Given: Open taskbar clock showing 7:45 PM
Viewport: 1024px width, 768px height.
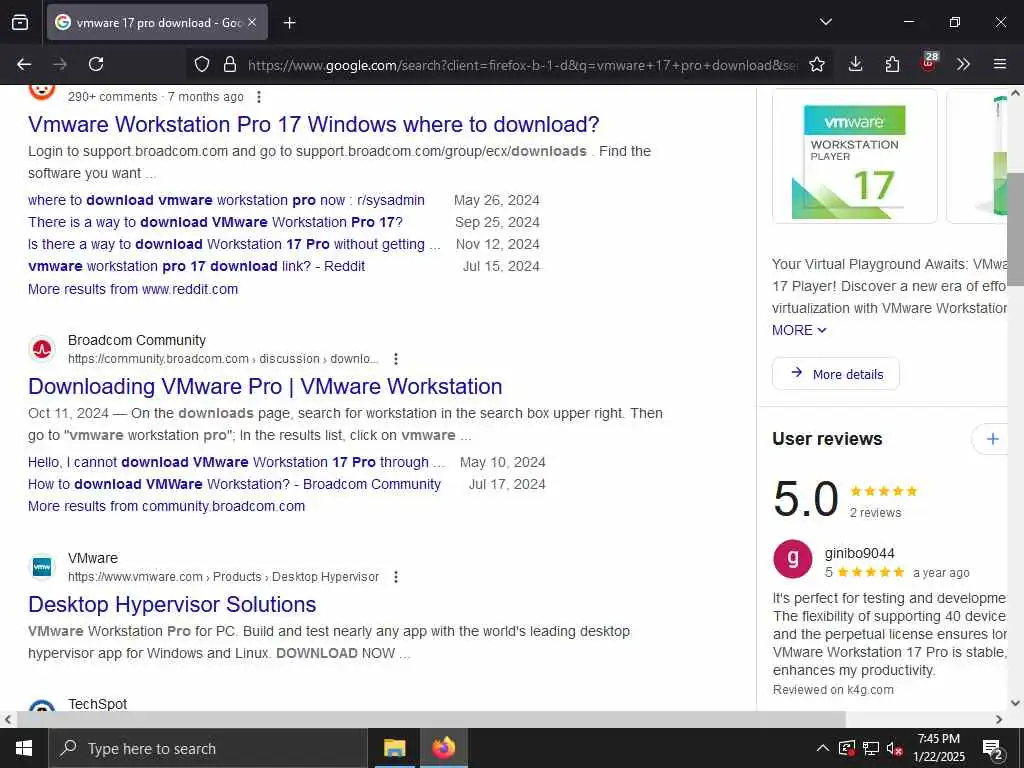Looking at the screenshot, I should tap(938, 748).
